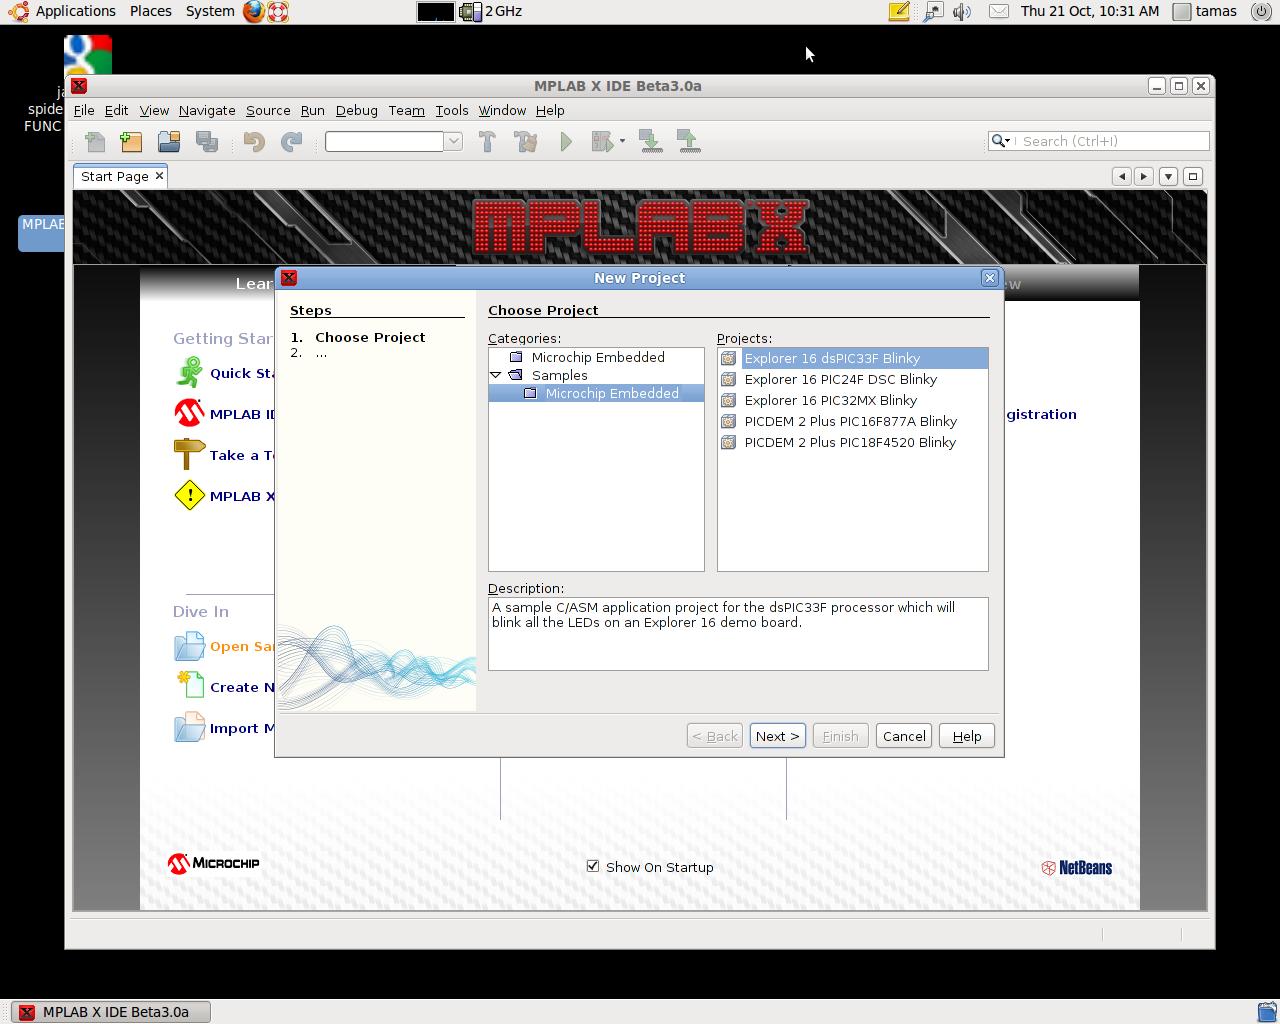Toggle the Show On Startup checkbox
The image size is (1280, 1024).
(593, 866)
